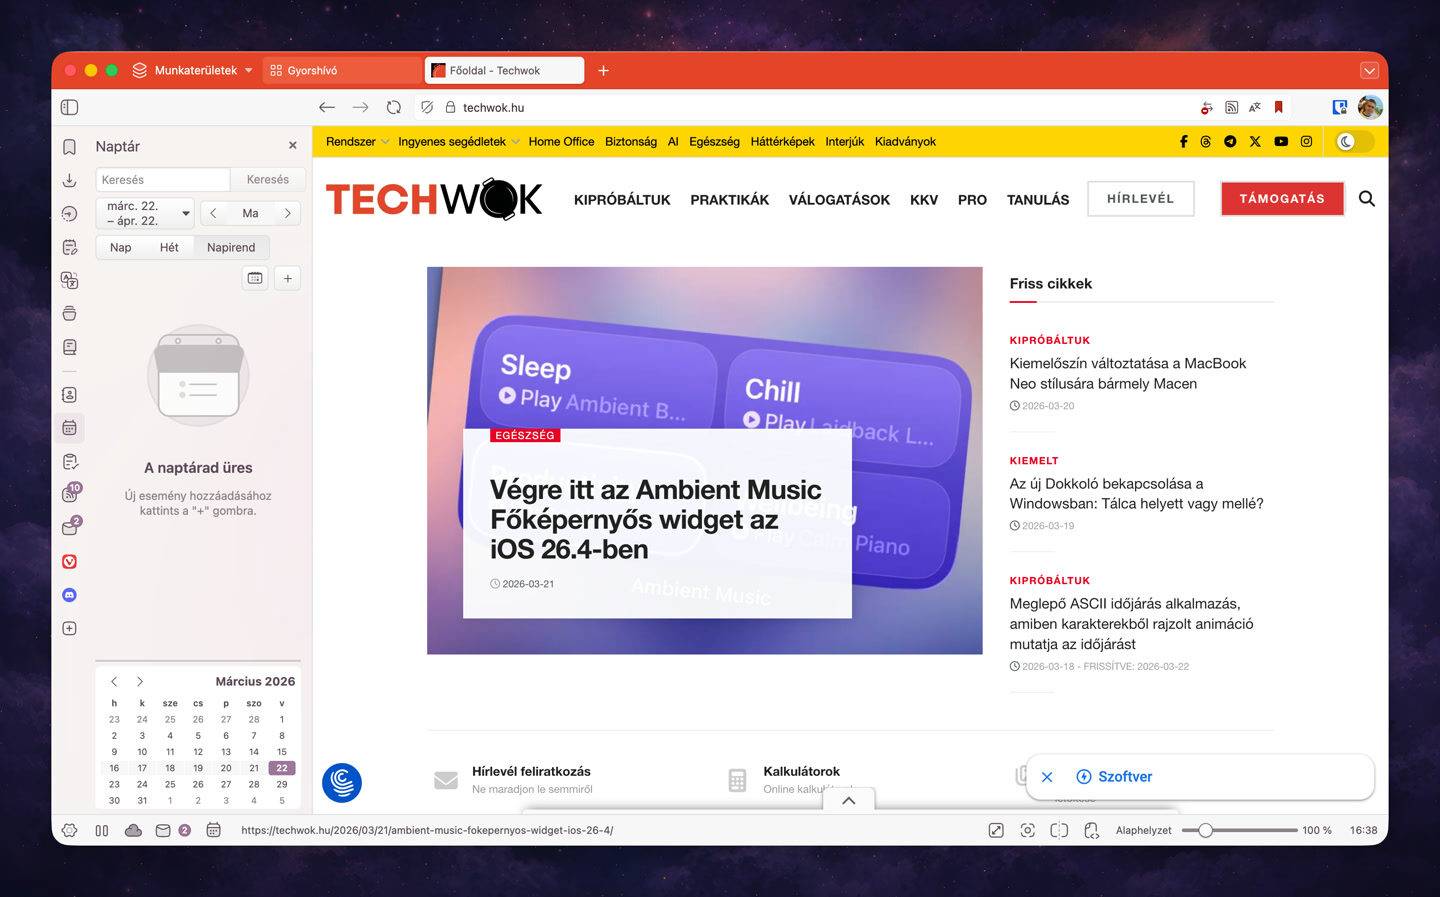The image size is (1440, 897).
Task: Toggle the website dark mode switch
Action: click(x=1355, y=142)
